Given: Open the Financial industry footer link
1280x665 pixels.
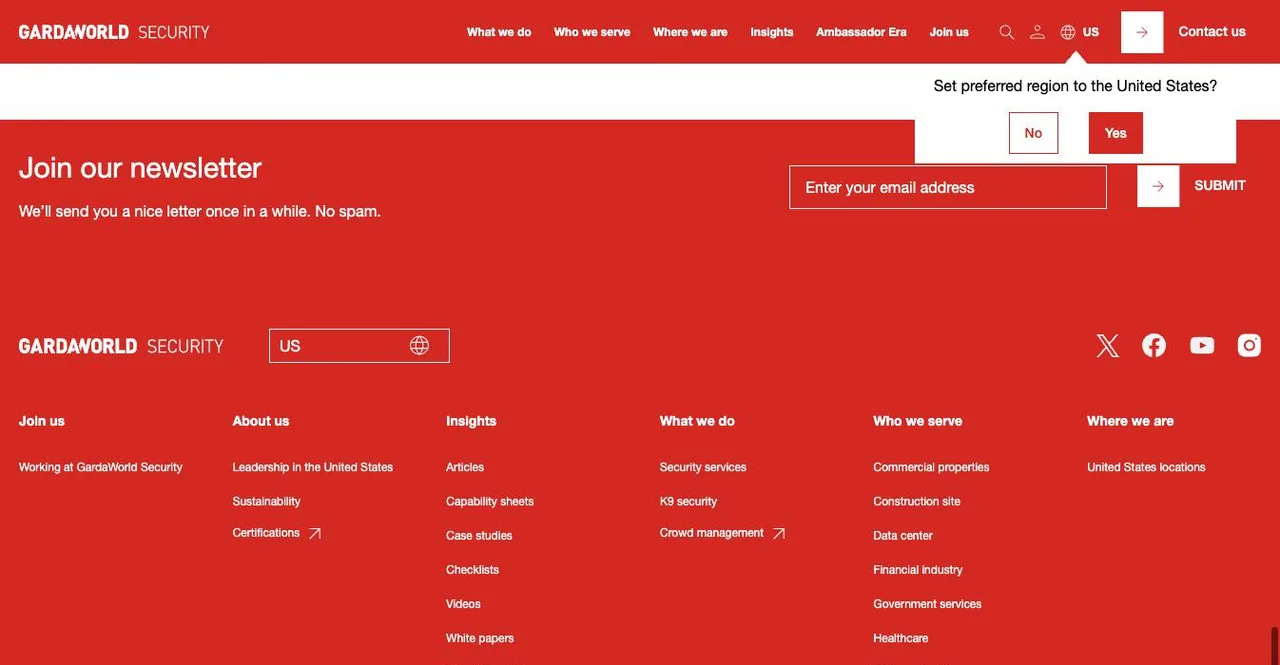Looking at the screenshot, I should tap(918, 569).
